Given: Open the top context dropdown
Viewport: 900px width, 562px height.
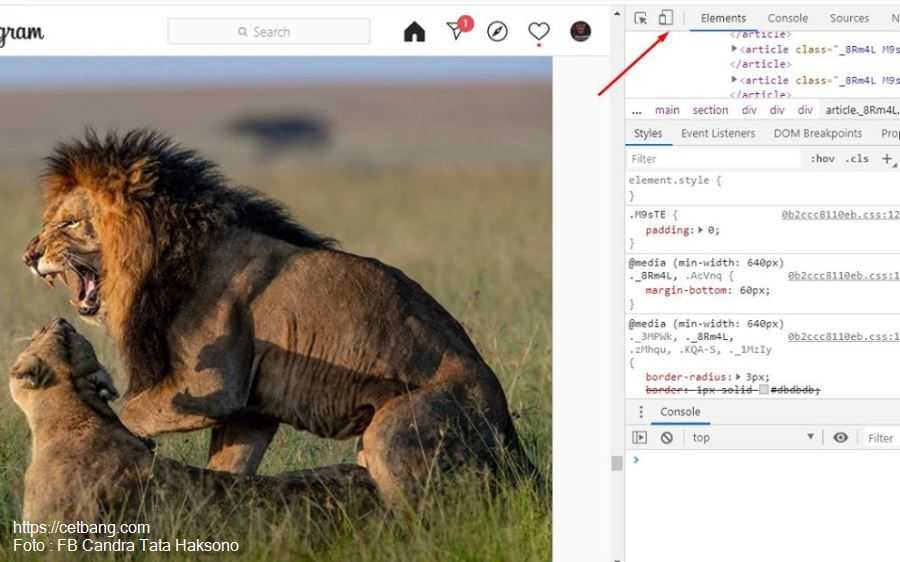Looking at the screenshot, I should pos(753,437).
